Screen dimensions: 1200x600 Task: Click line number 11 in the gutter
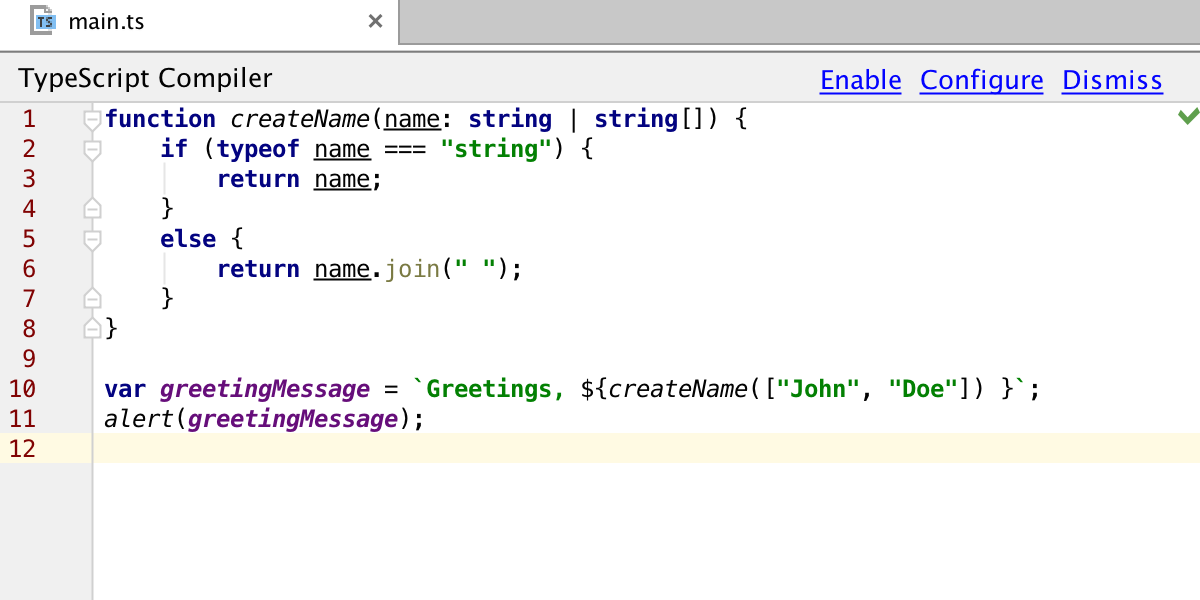(21, 419)
